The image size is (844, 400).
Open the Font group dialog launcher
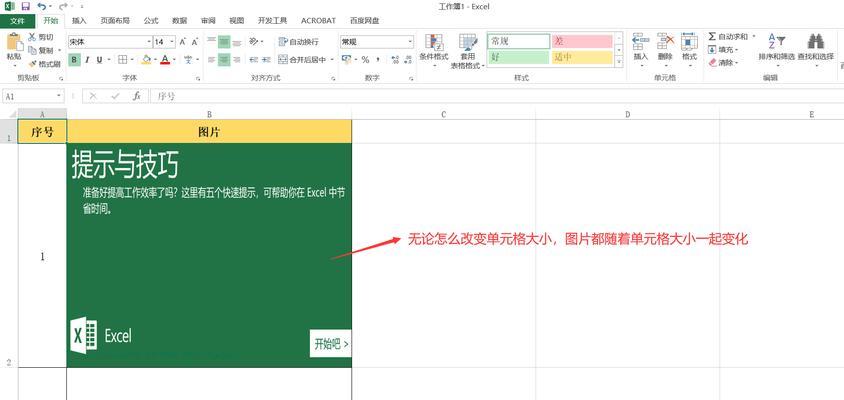pyautogui.click(x=198, y=79)
